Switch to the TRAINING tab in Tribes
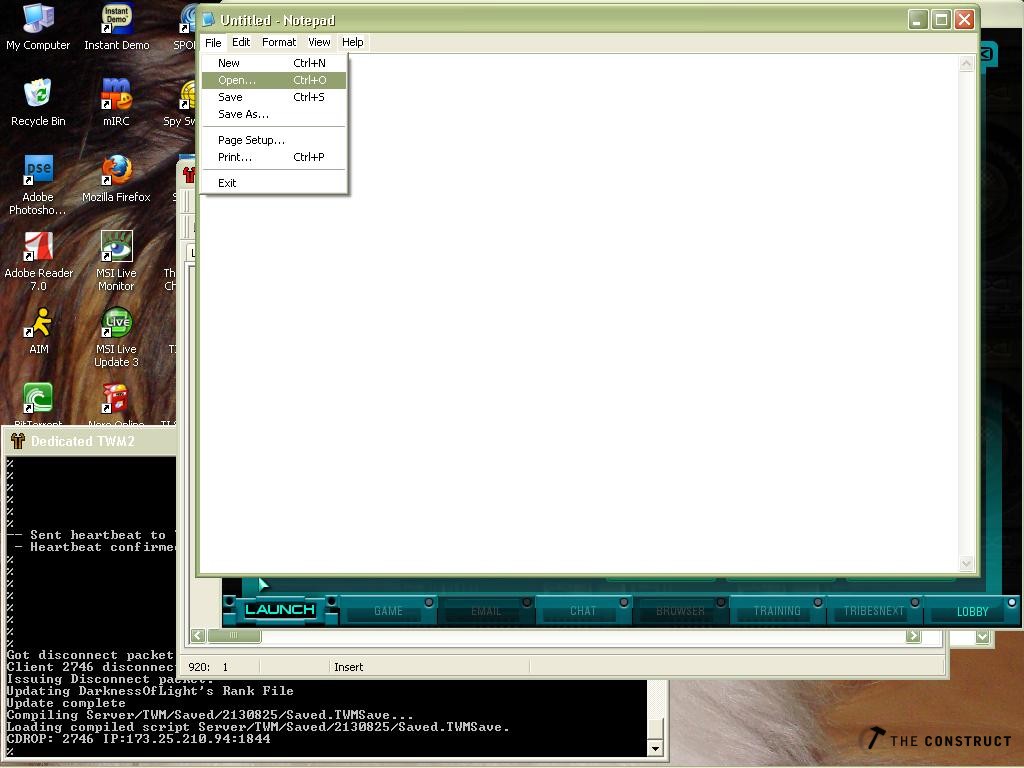Viewport: 1024px width, 768px height. click(777, 611)
